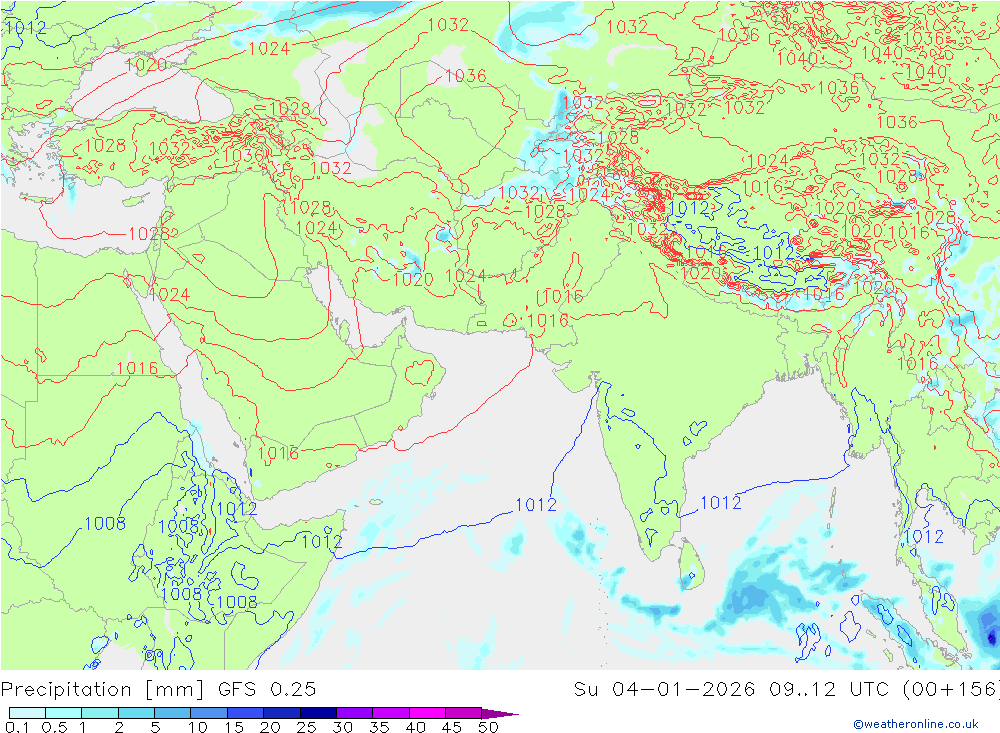
Task: Click the red '1036' label over Kazakhstan
Action: click(466, 76)
